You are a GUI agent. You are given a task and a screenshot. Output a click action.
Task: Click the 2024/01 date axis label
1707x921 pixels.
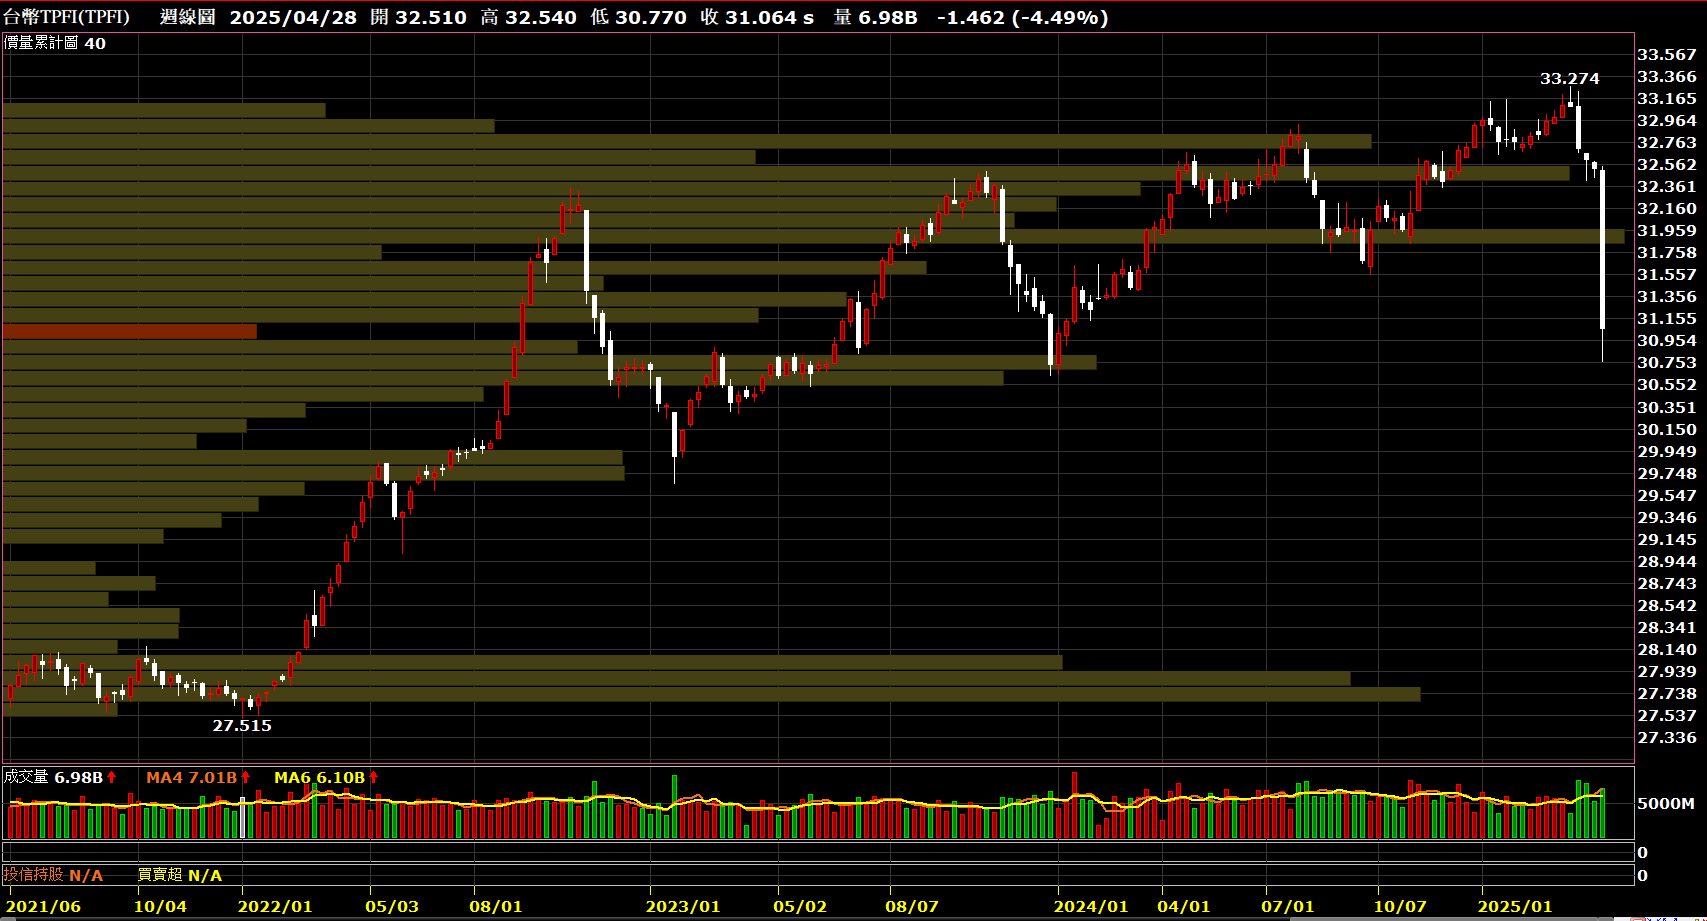pyautogui.click(x=1091, y=906)
